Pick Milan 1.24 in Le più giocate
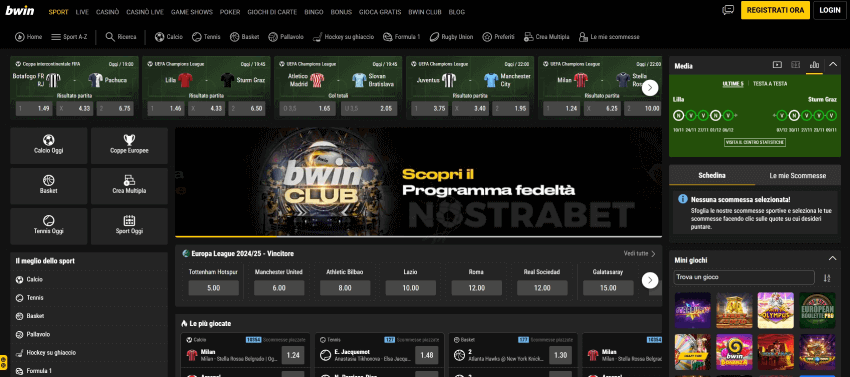Viewport: 850px width, 377px height. pos(293,355)
